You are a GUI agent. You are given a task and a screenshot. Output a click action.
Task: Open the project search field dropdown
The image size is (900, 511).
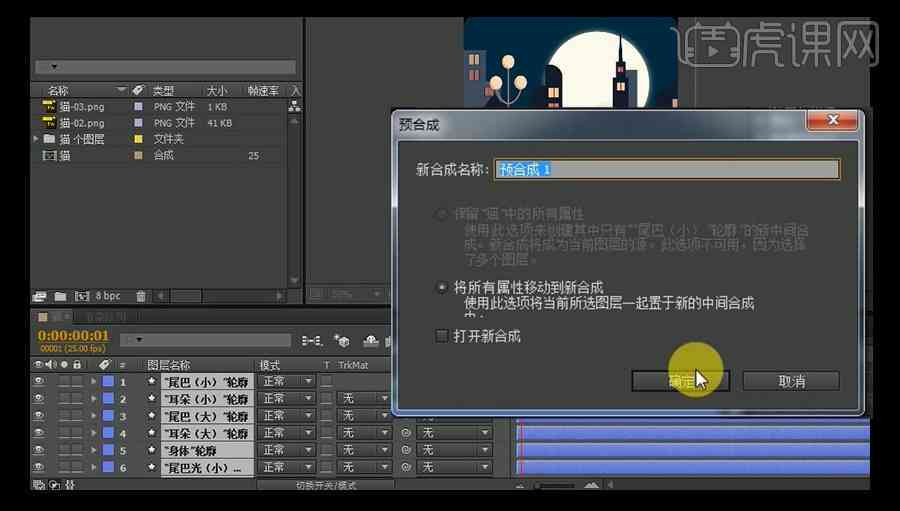pyautogui.click(x=54, y=67)
